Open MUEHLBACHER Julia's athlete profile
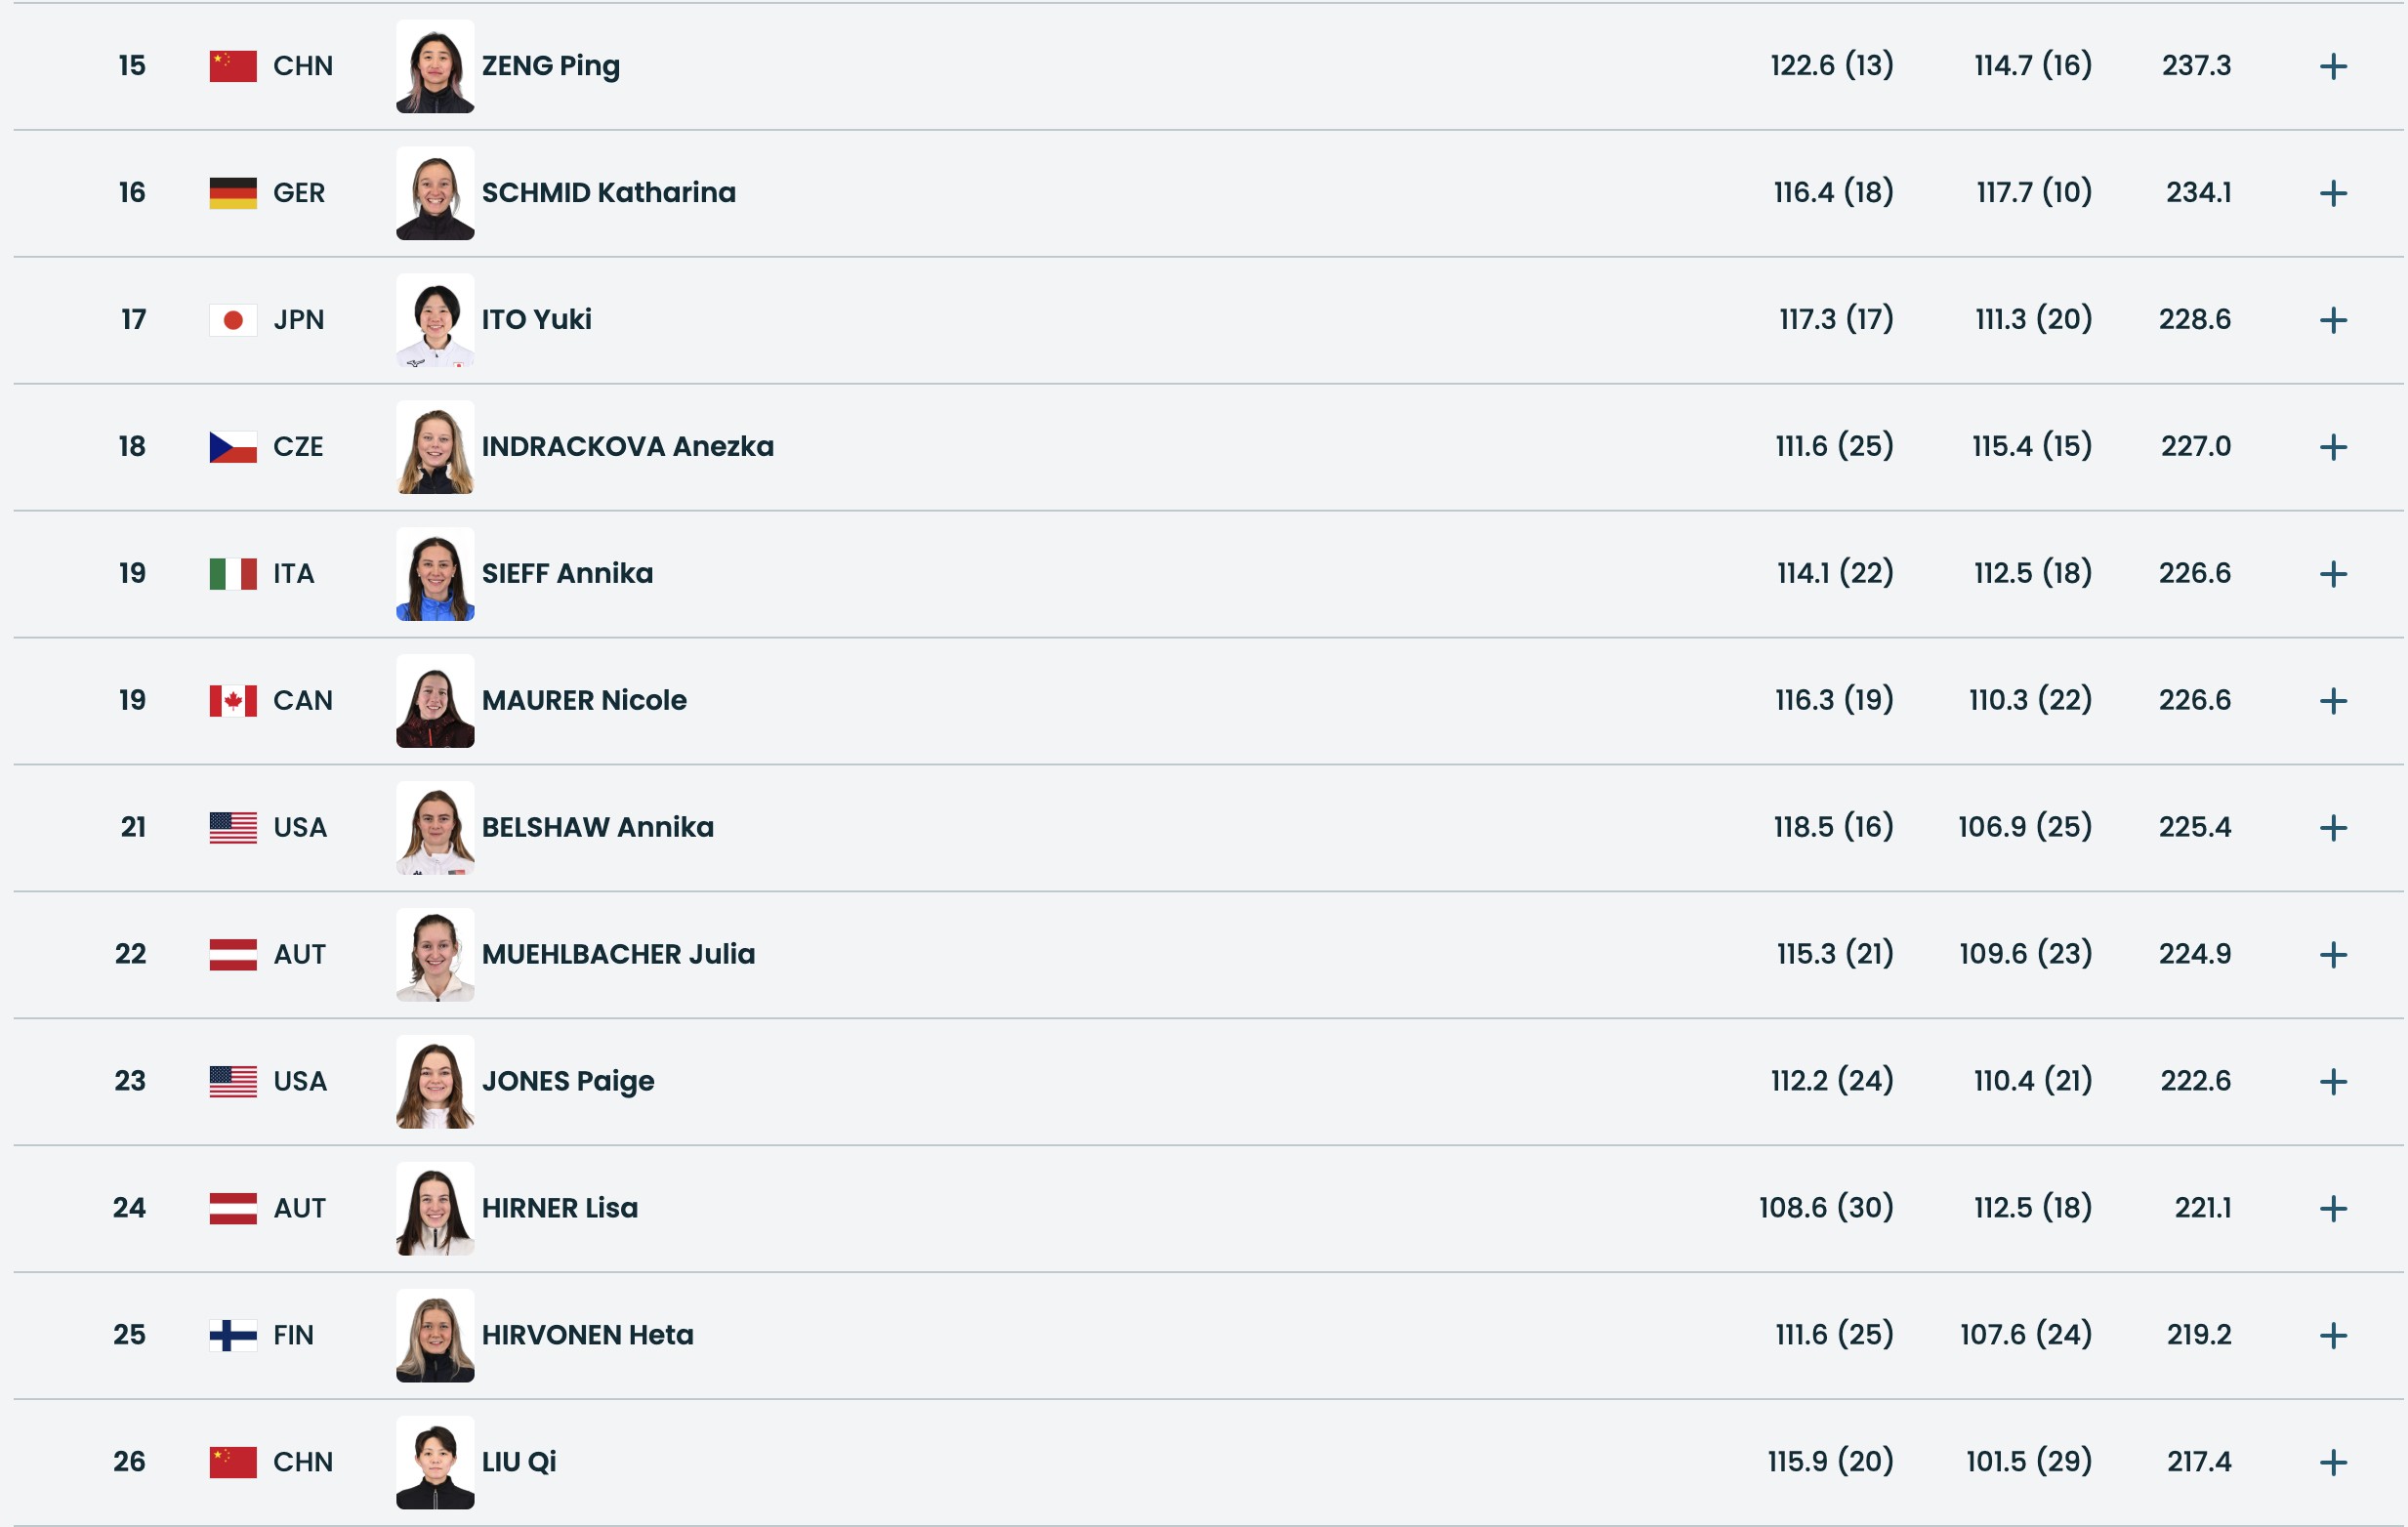Screen dimensions: 2408x1527 tap(618, 955)
